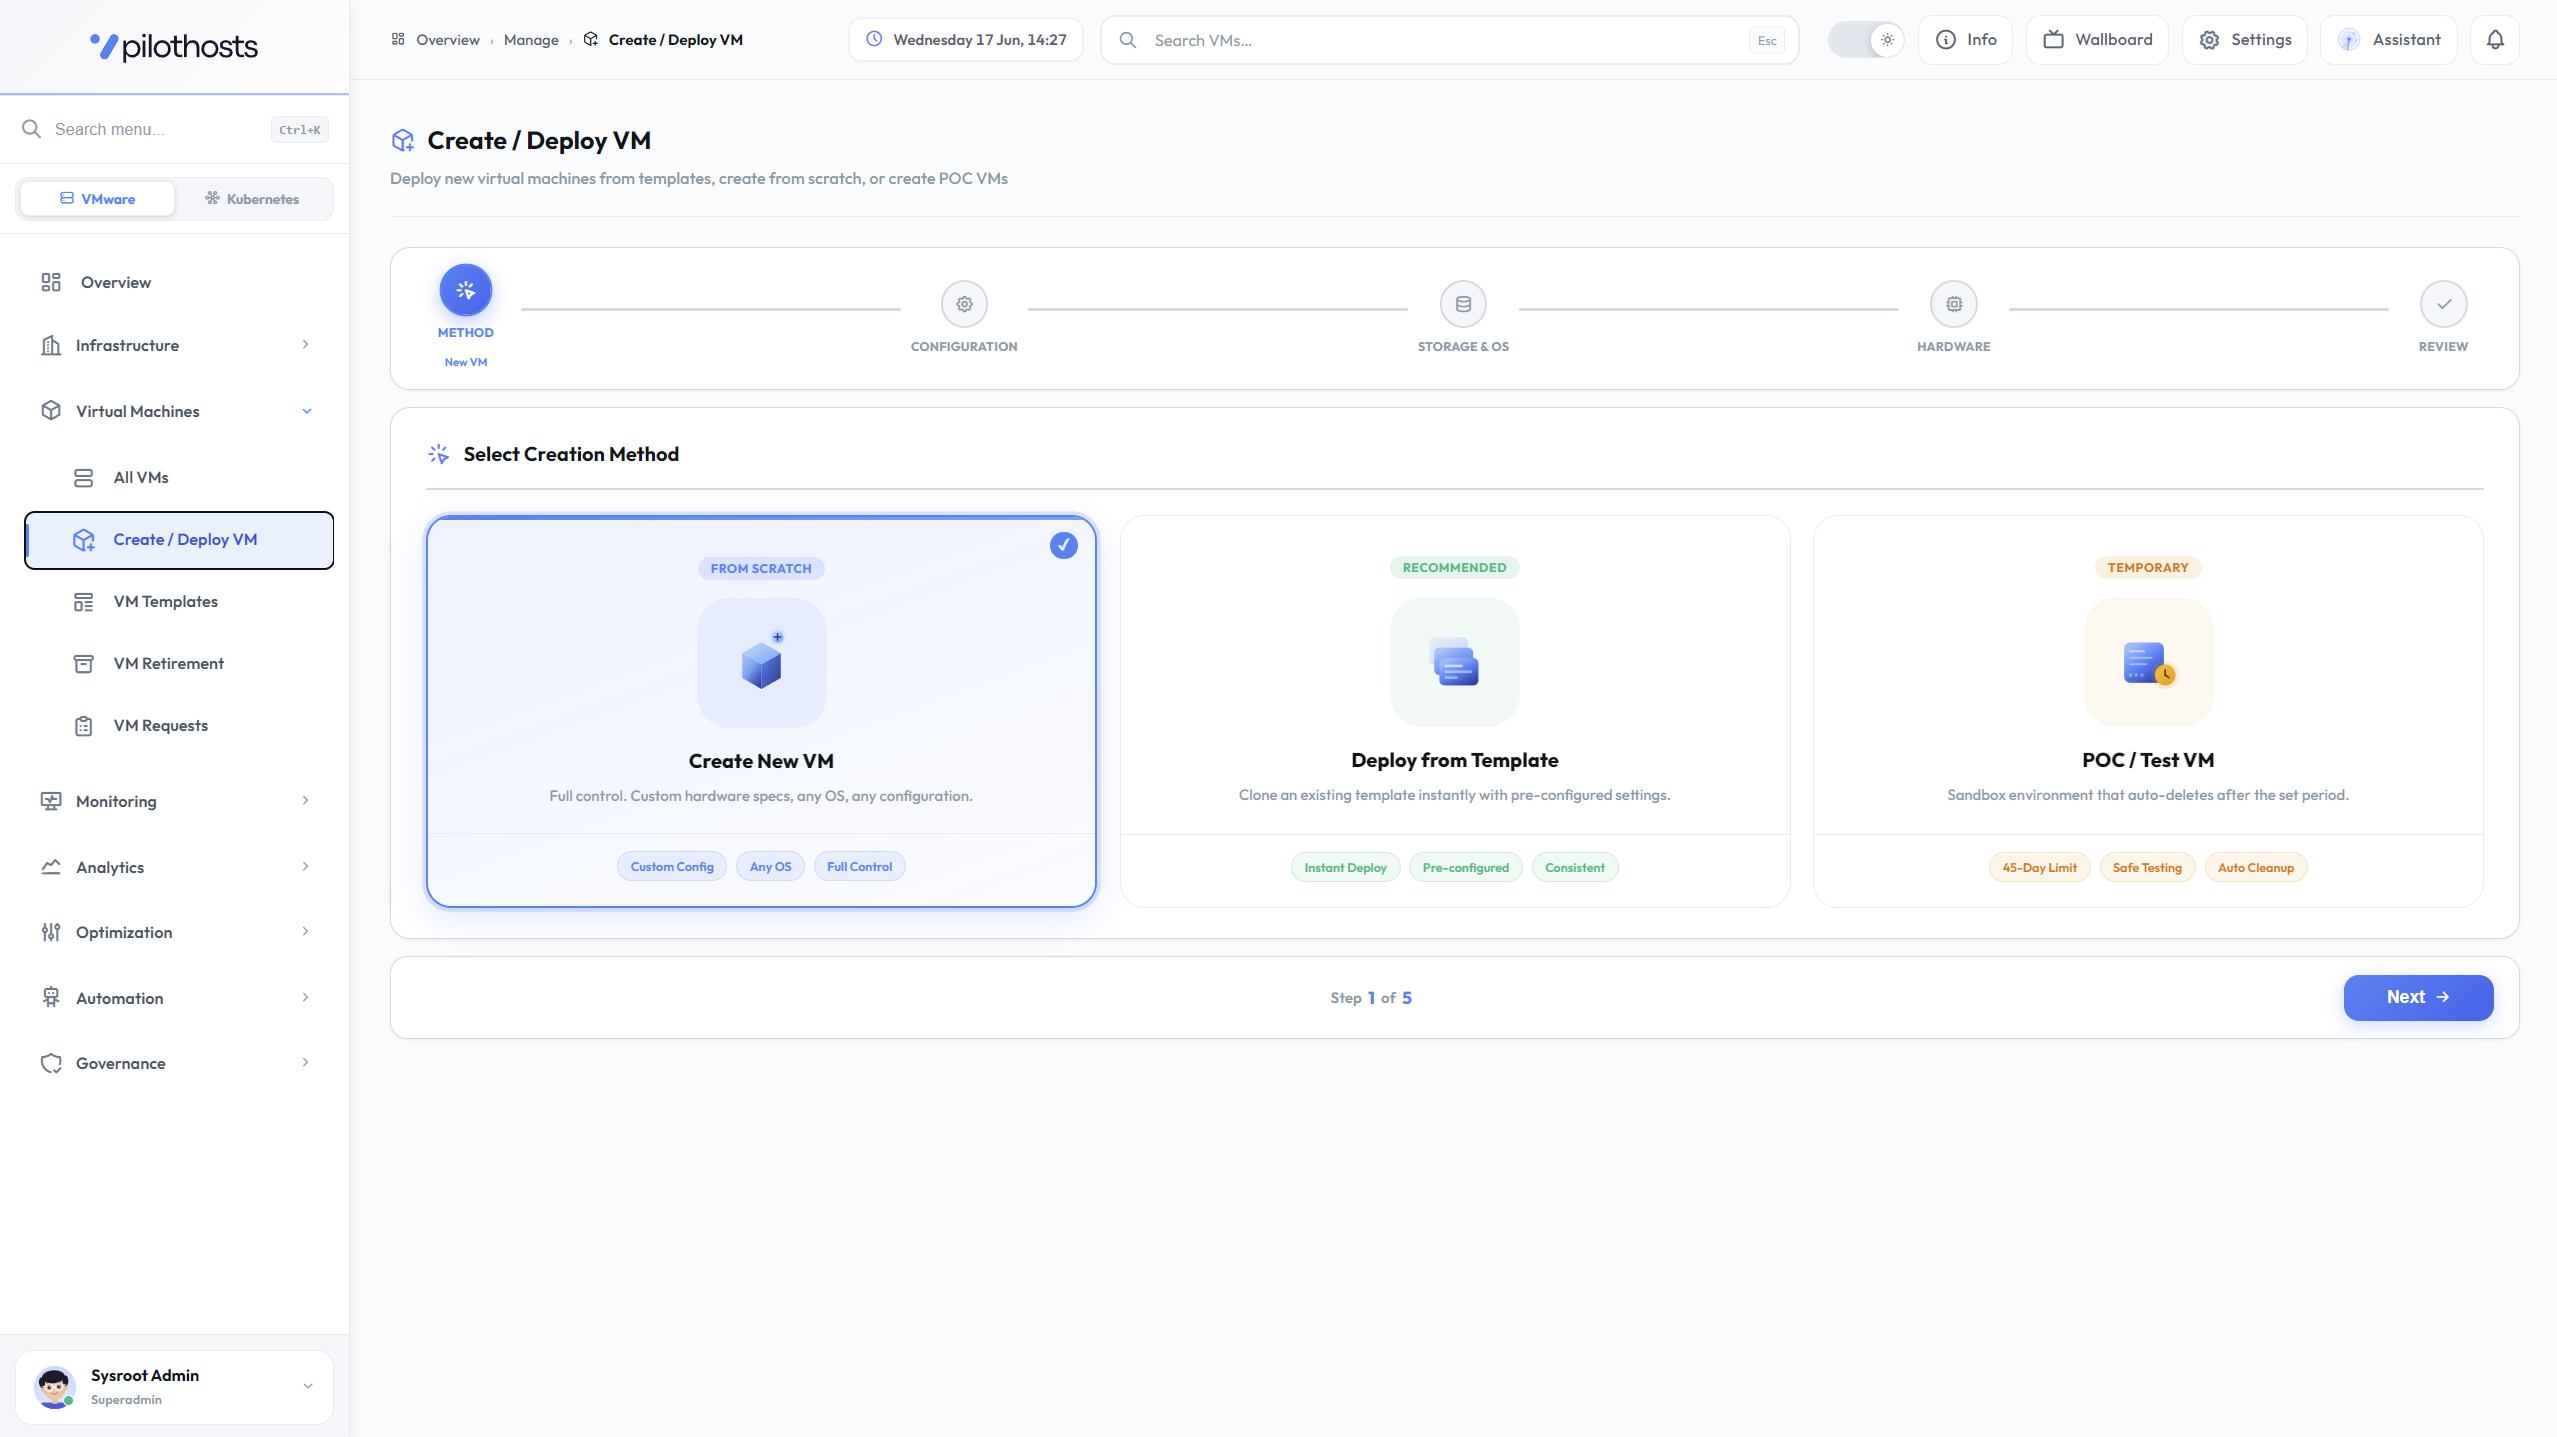
Task: Click the All VMs server icon
Action: (x=84, y=477)
